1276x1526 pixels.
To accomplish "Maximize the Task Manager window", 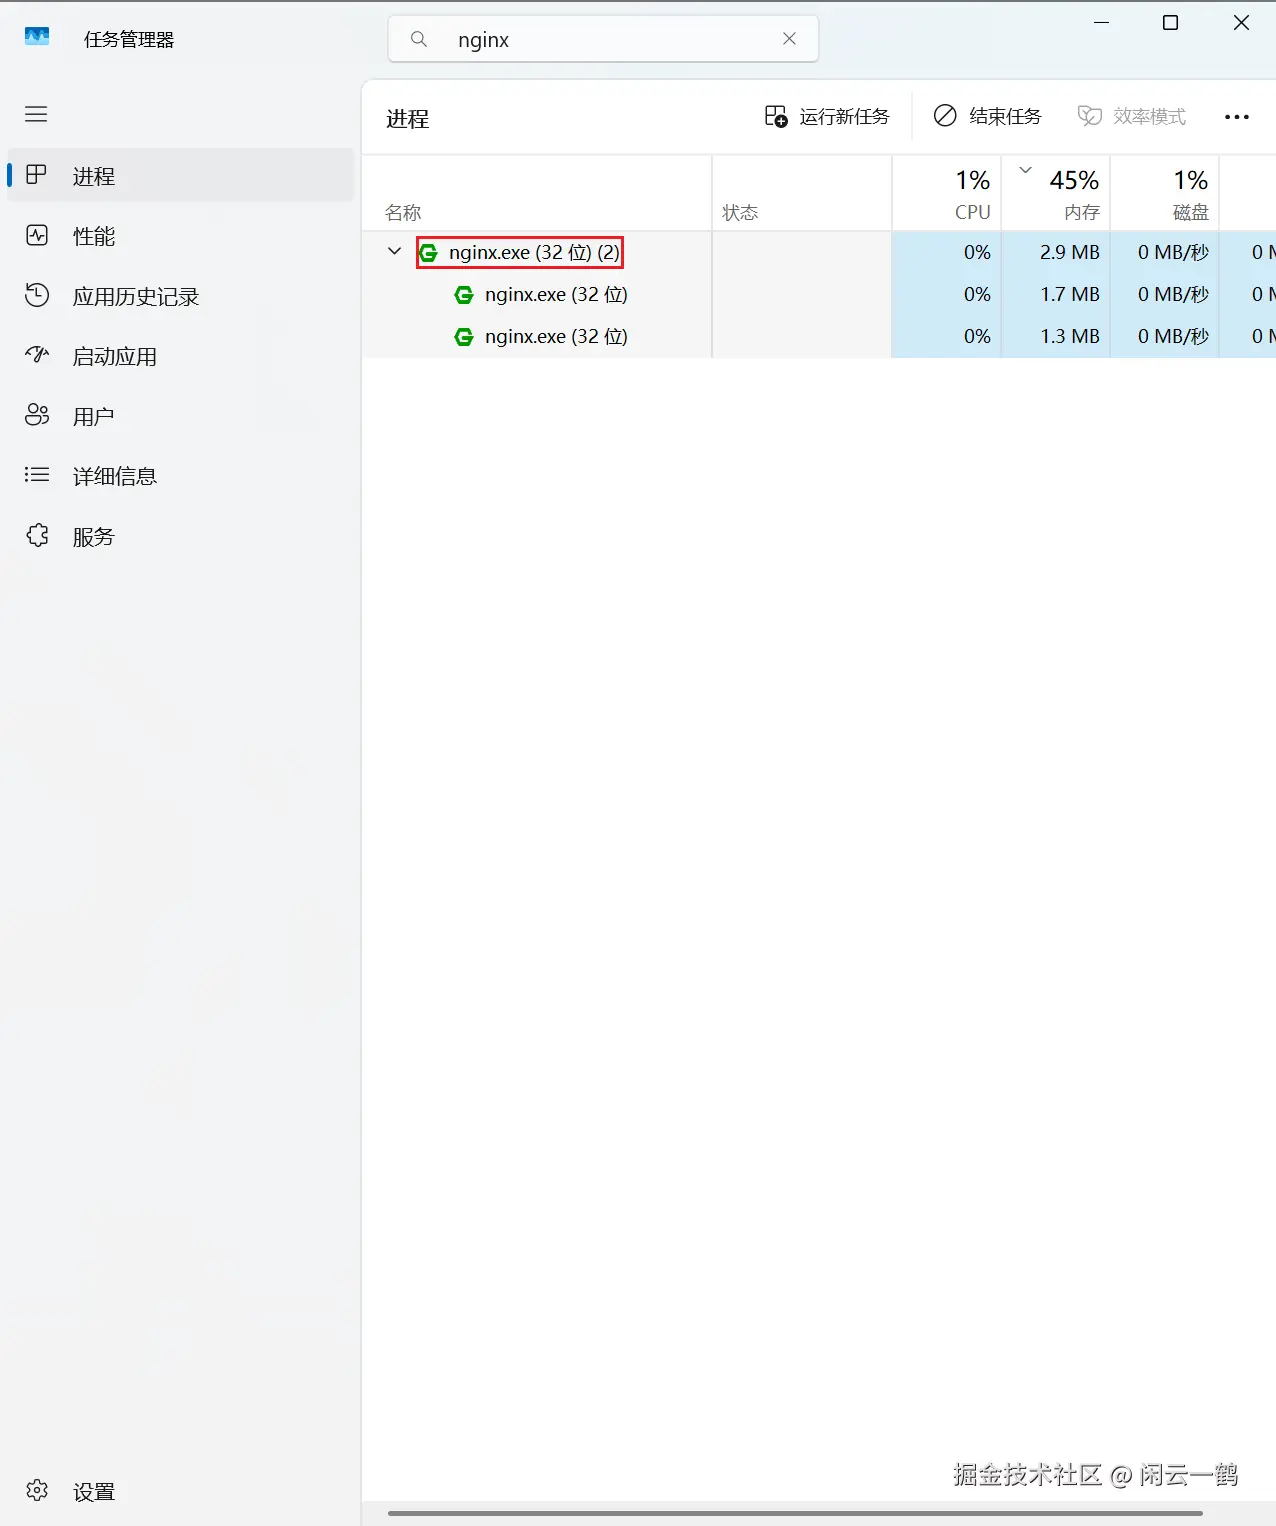I will (x=1171, y=22).
